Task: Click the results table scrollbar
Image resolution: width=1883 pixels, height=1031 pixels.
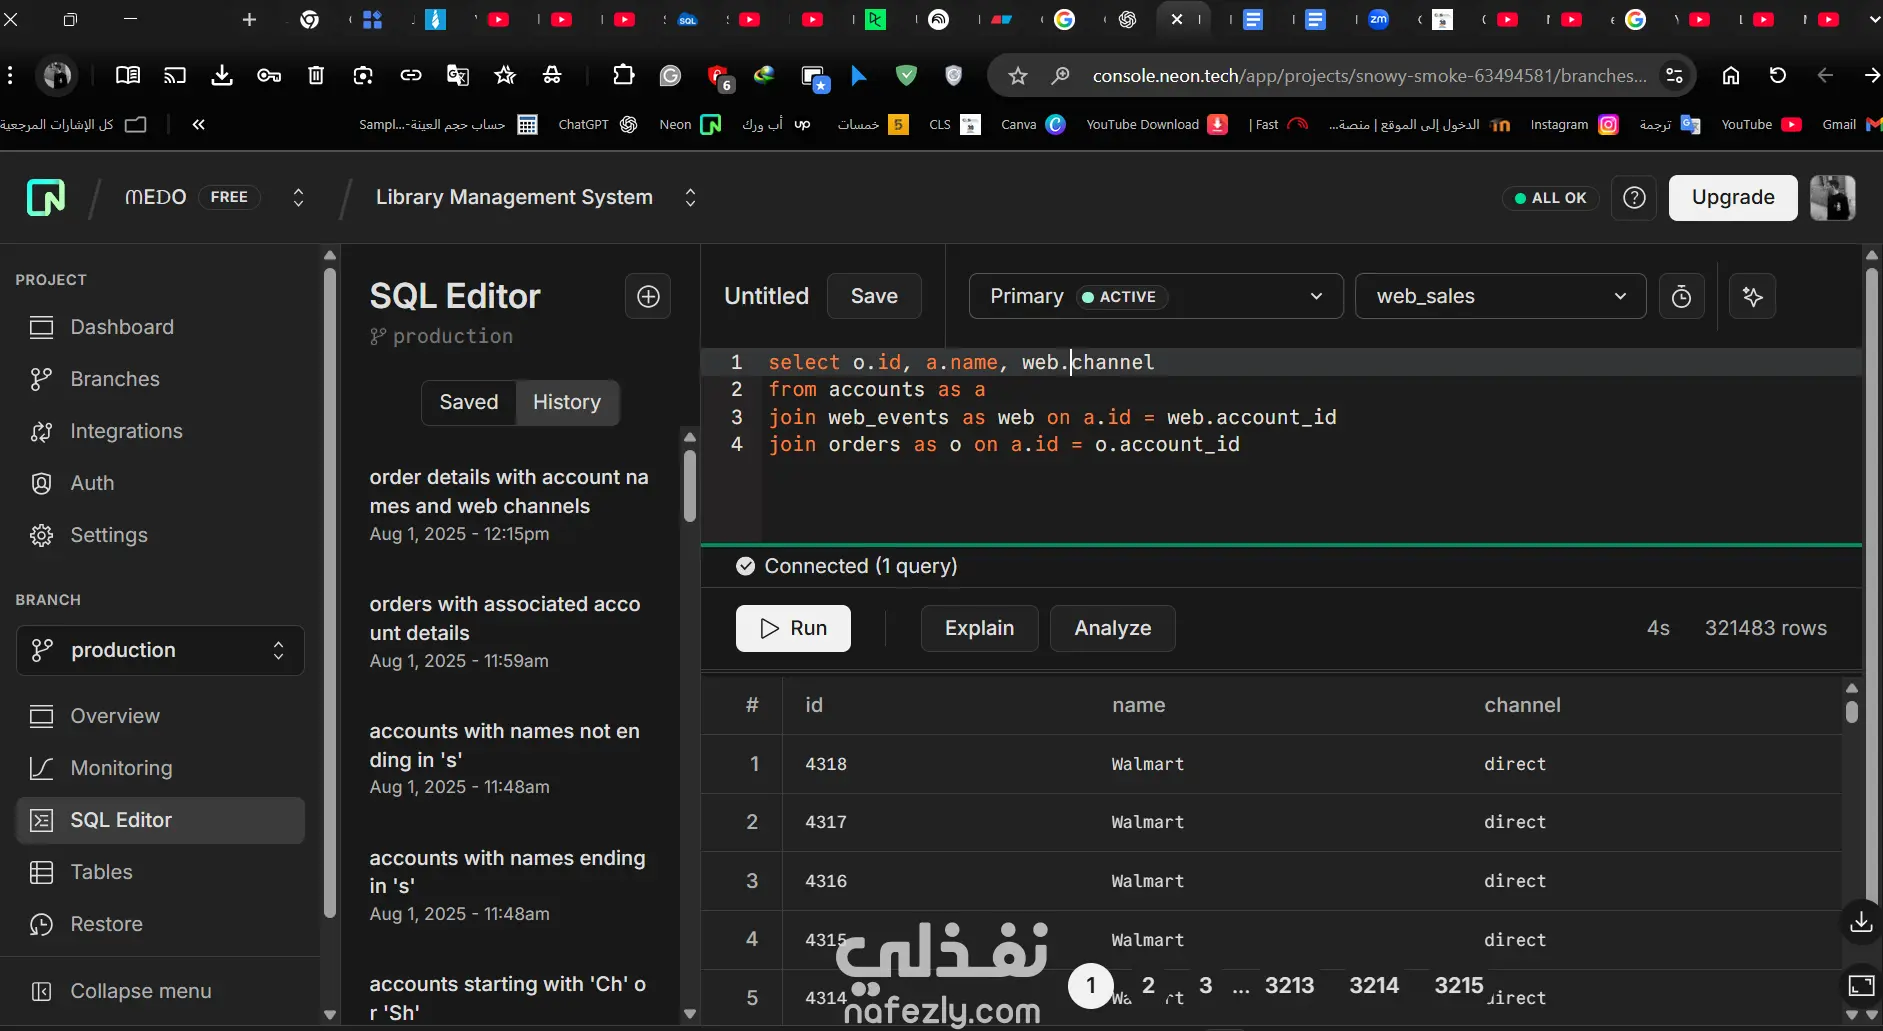Action: [x=1851, y=711]
